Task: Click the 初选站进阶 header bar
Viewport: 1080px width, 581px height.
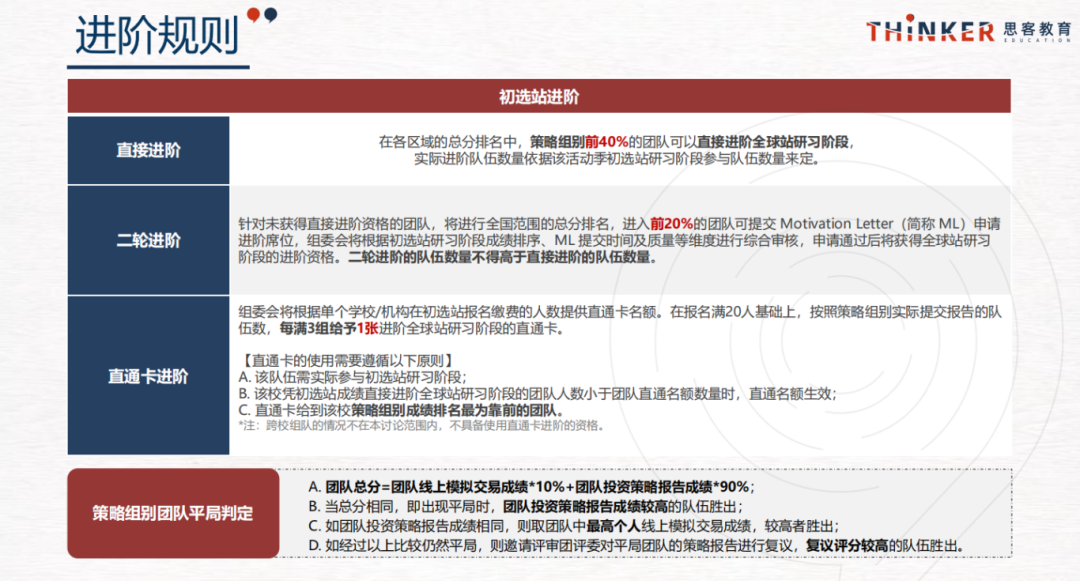Action: click(x=539, y=96)
